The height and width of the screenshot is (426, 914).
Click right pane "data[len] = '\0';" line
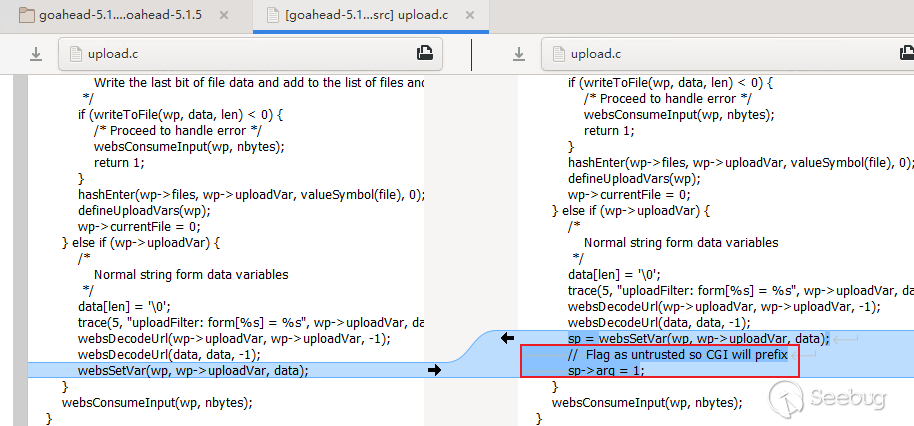pos(614,274)
